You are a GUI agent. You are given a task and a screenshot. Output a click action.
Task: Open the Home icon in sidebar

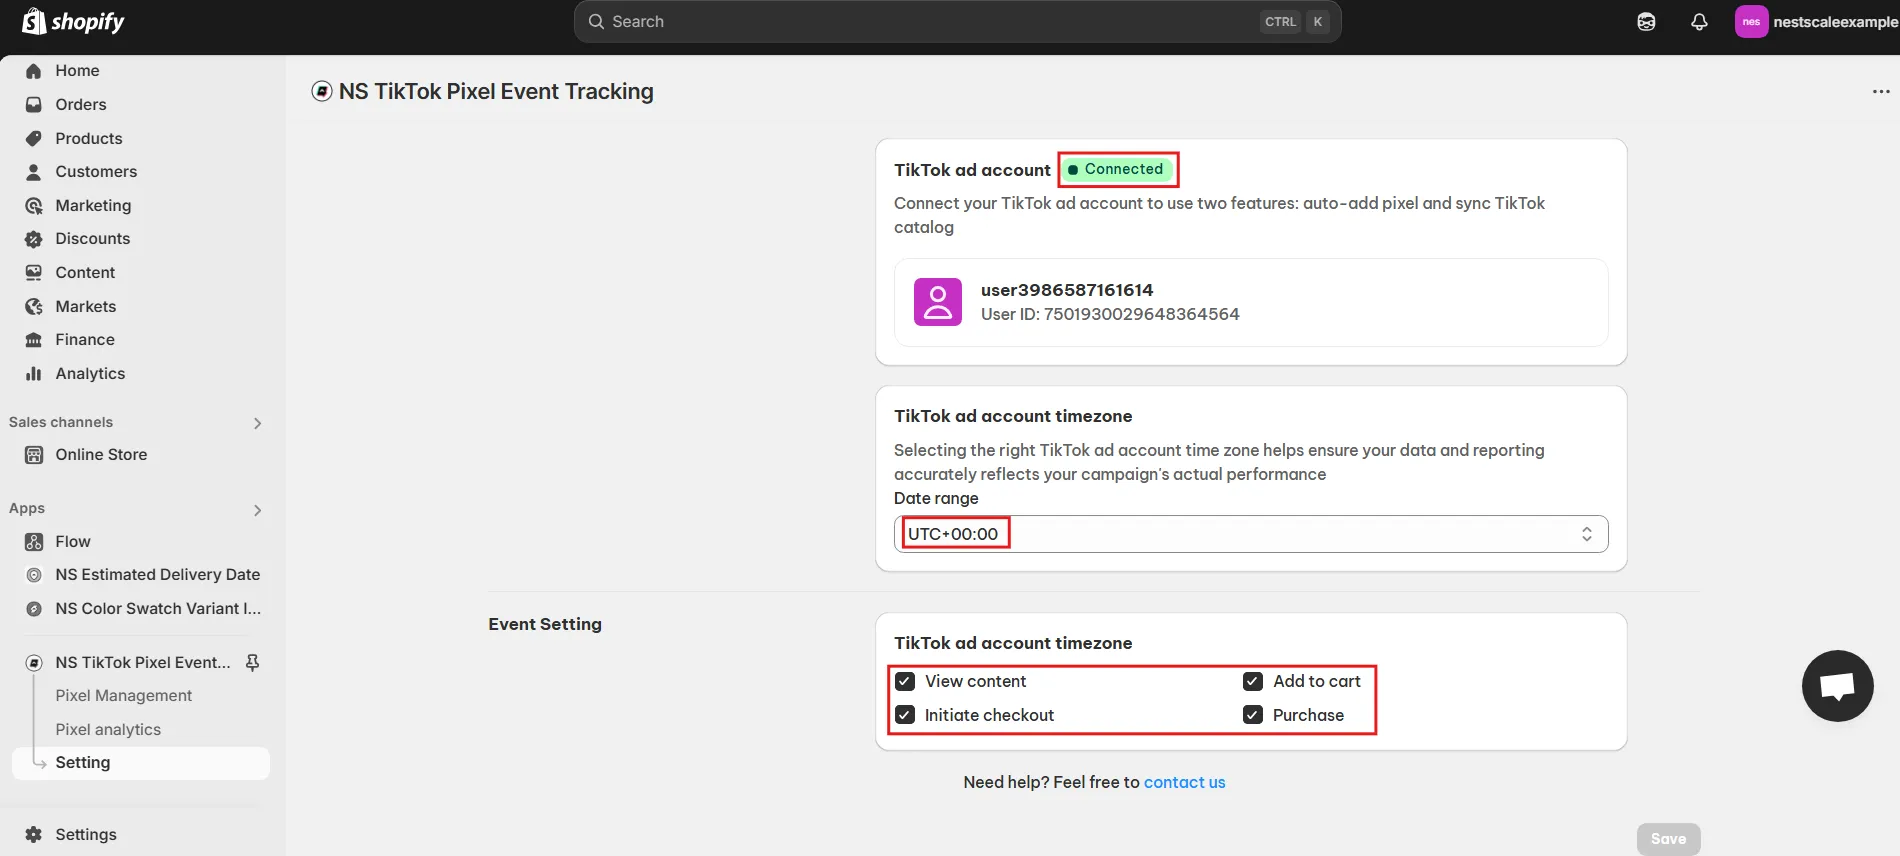click(x=34, y=71)
